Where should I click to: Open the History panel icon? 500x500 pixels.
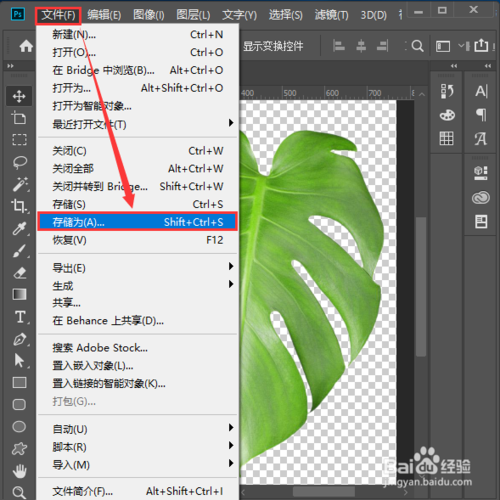coord(447,91)
